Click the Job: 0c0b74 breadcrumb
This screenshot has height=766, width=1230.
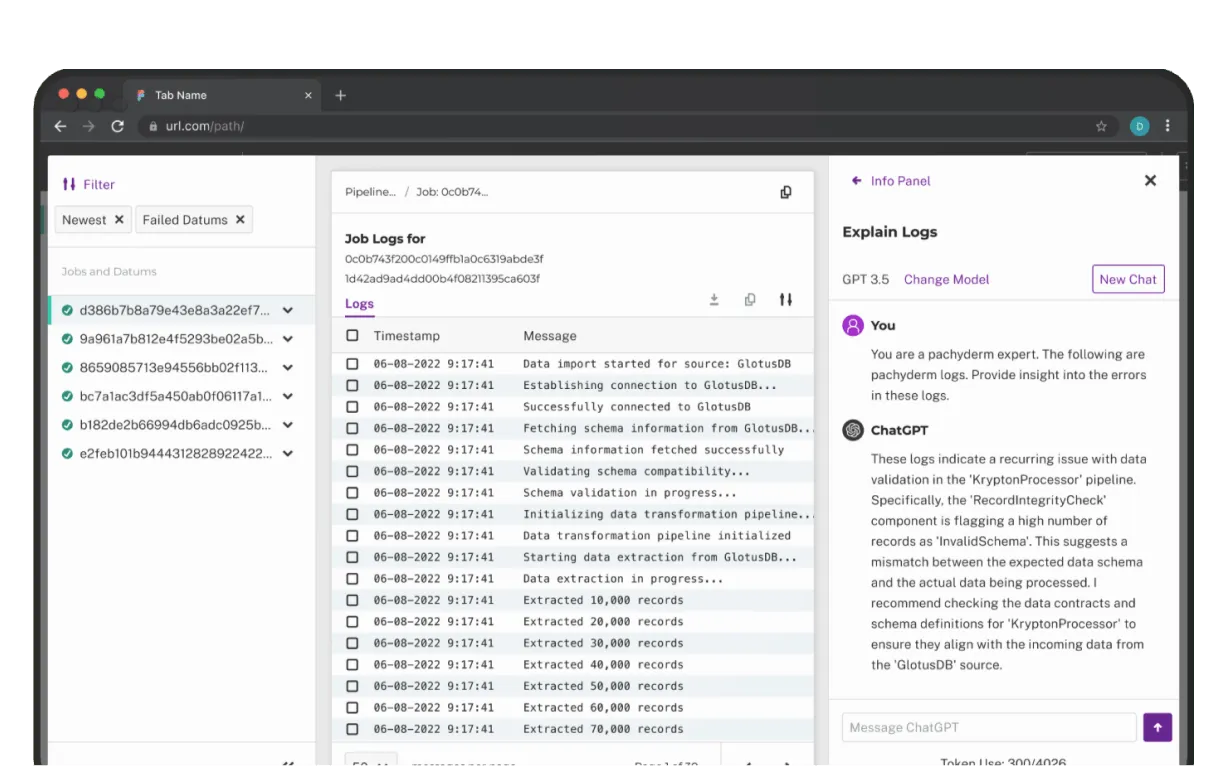pos(452,192)
